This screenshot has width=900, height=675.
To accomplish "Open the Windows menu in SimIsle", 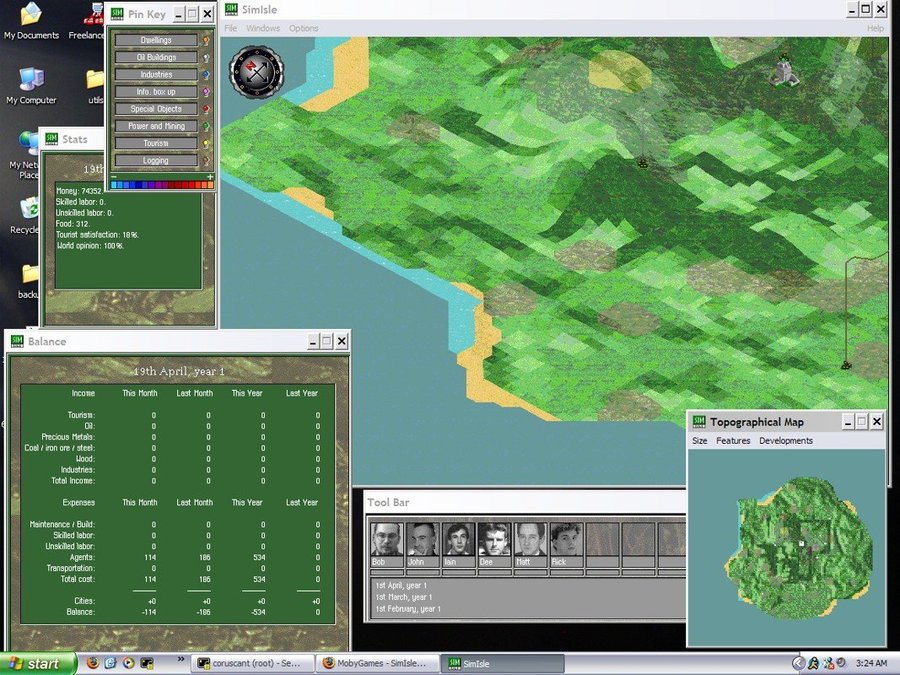I will (263, 28).
